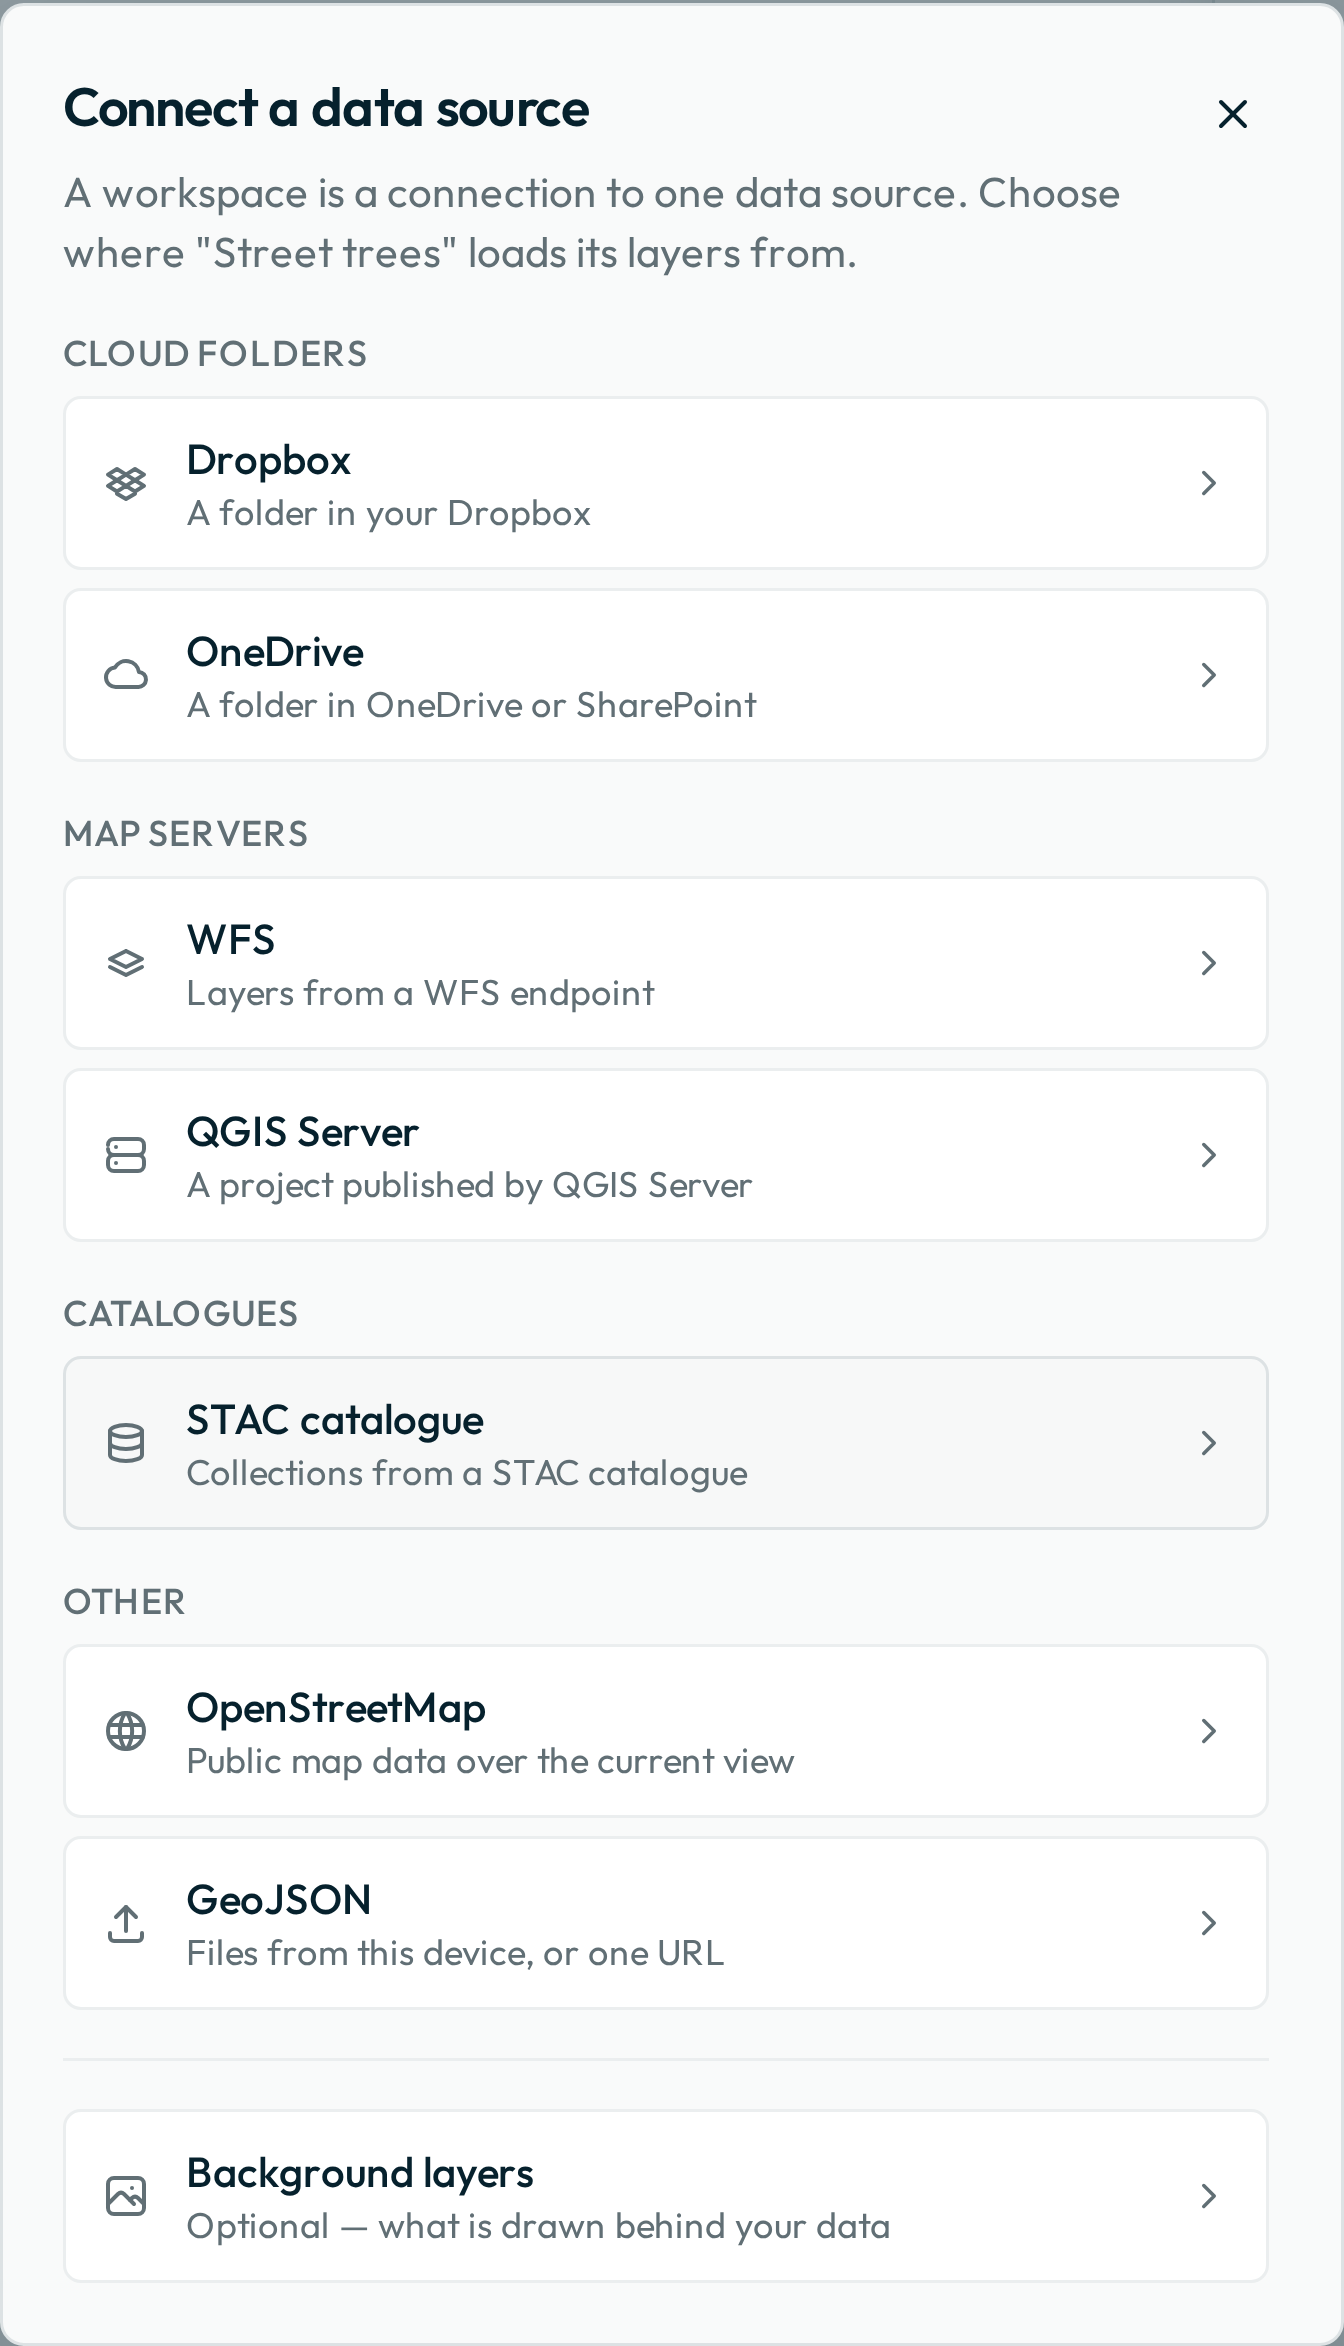Select the GeoJSON title
Screen dimensions: 1344x2346
point(279,1900)
